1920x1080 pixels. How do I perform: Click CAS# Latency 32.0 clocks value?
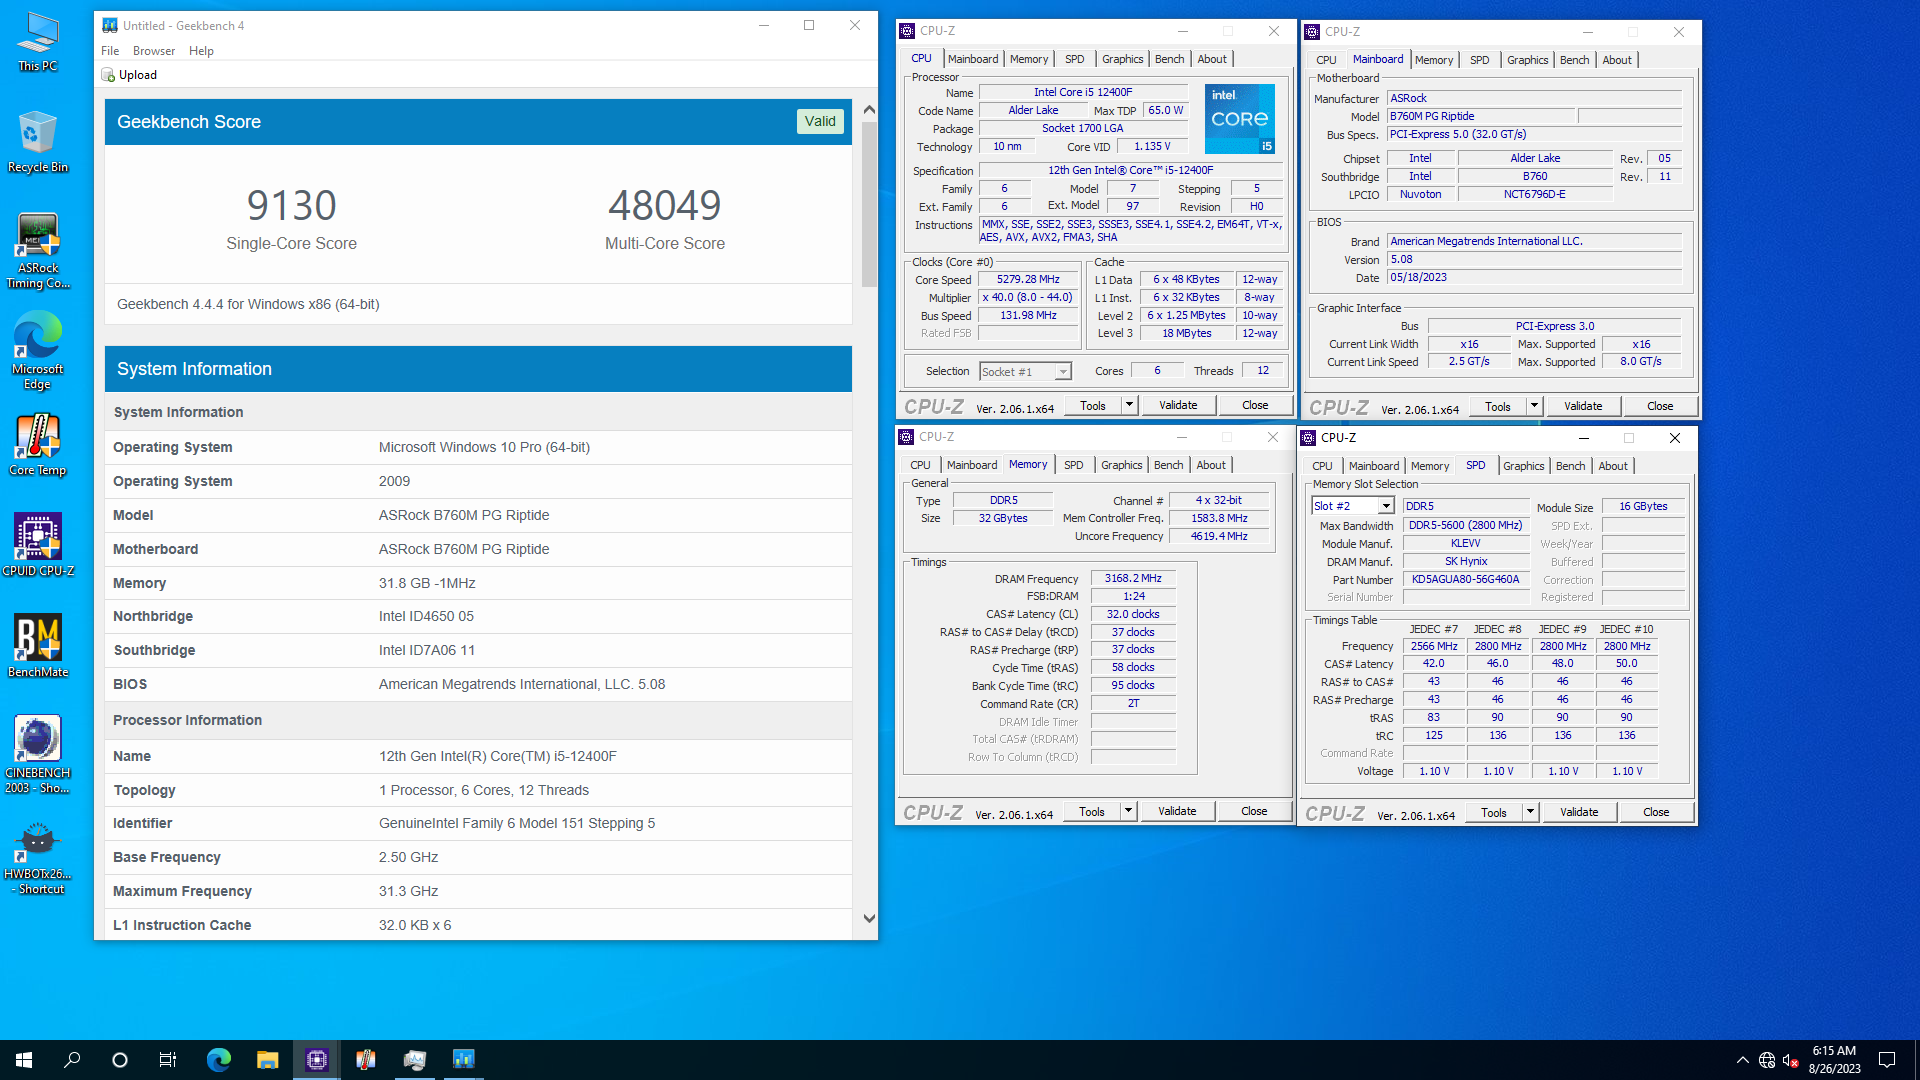pyautogui.click(x=1133, y=614)
